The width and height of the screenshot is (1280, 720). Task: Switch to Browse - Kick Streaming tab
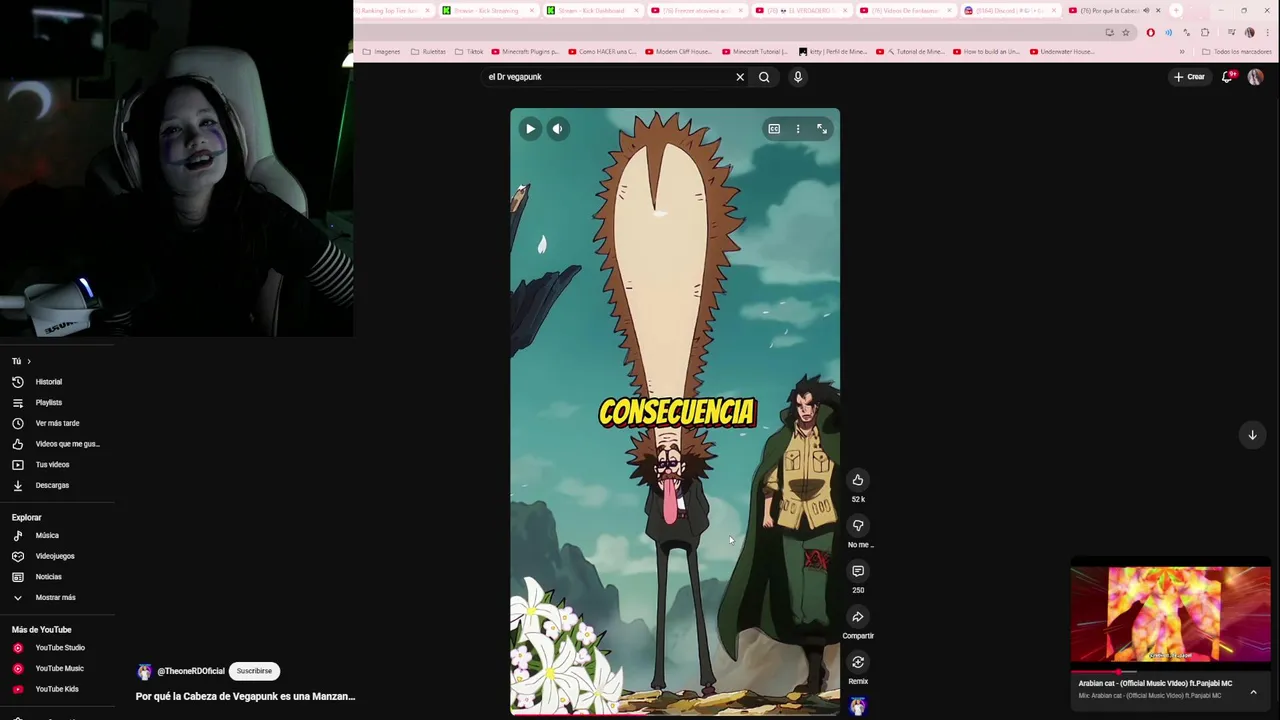[488, 10]
